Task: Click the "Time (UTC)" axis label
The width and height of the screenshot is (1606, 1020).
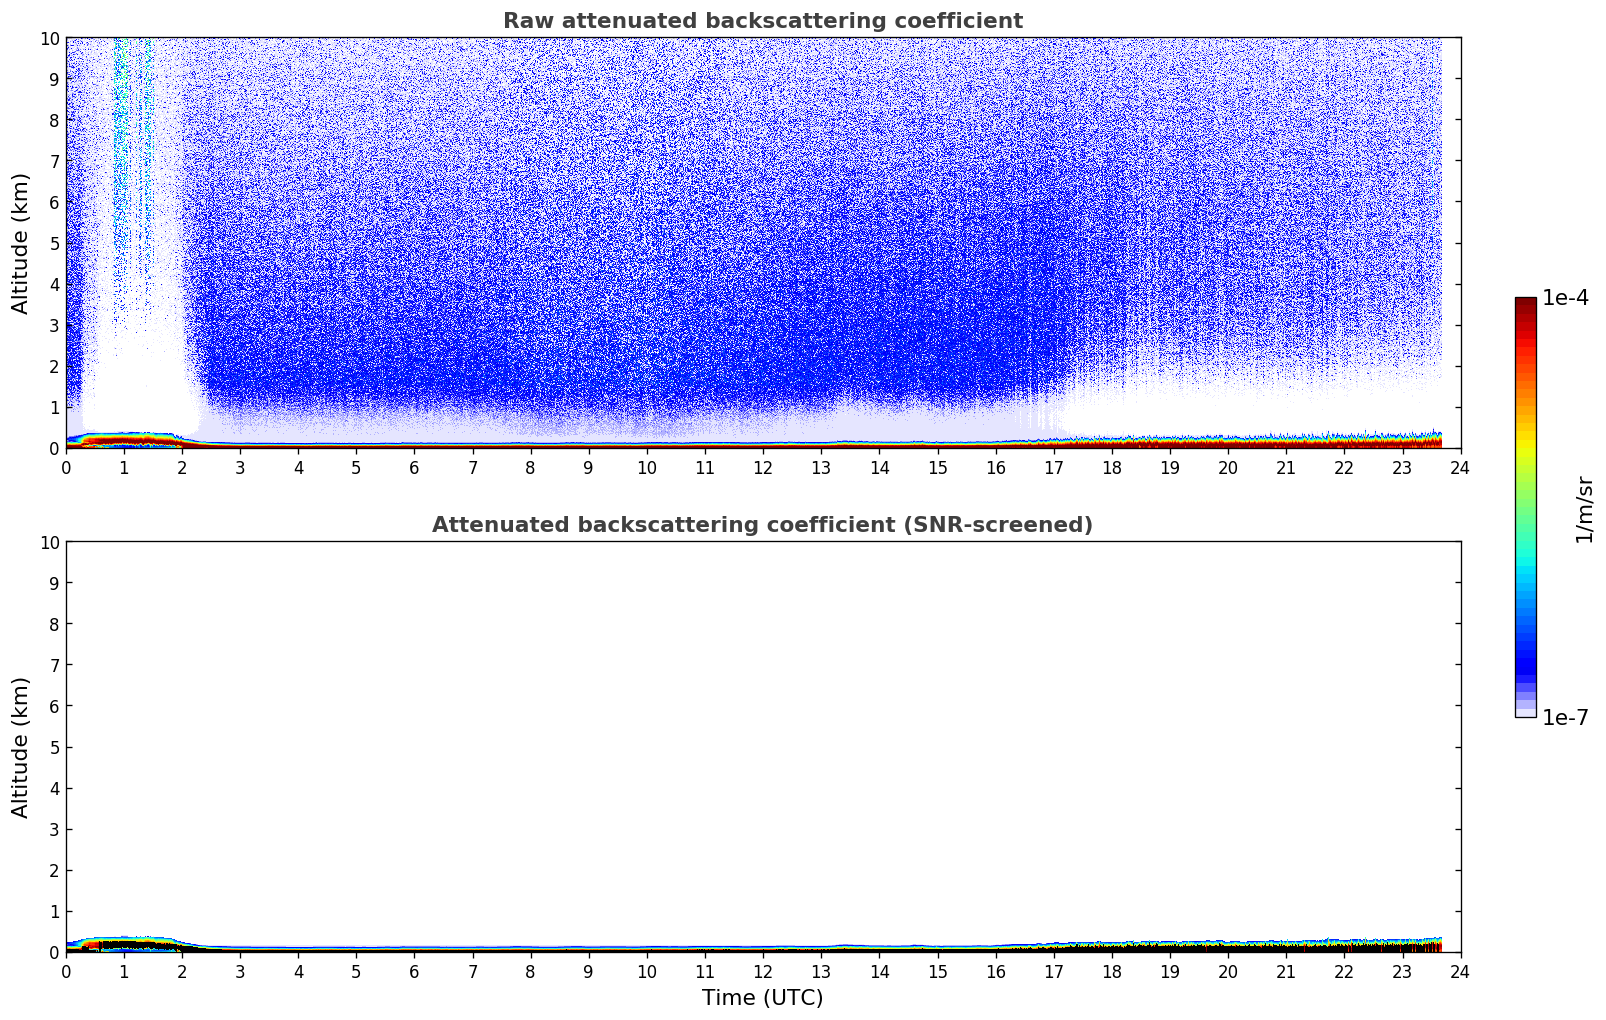Action: click(763, 998)
